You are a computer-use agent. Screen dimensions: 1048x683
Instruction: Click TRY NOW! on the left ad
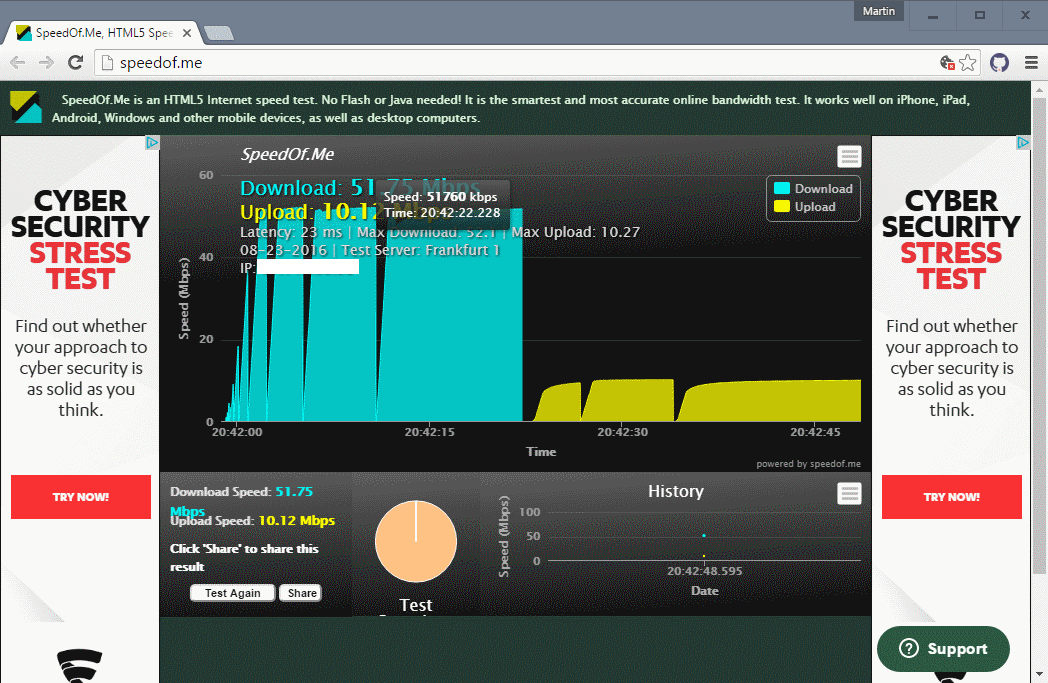click(x=81, y=497)
